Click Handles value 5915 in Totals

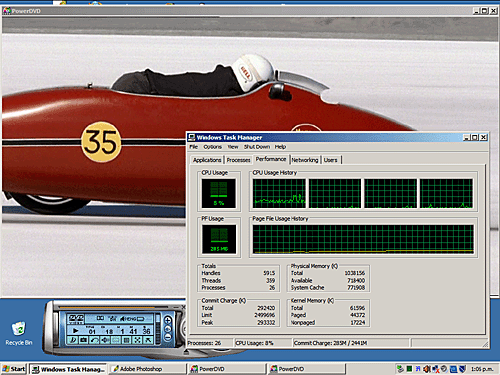[269, 273]
